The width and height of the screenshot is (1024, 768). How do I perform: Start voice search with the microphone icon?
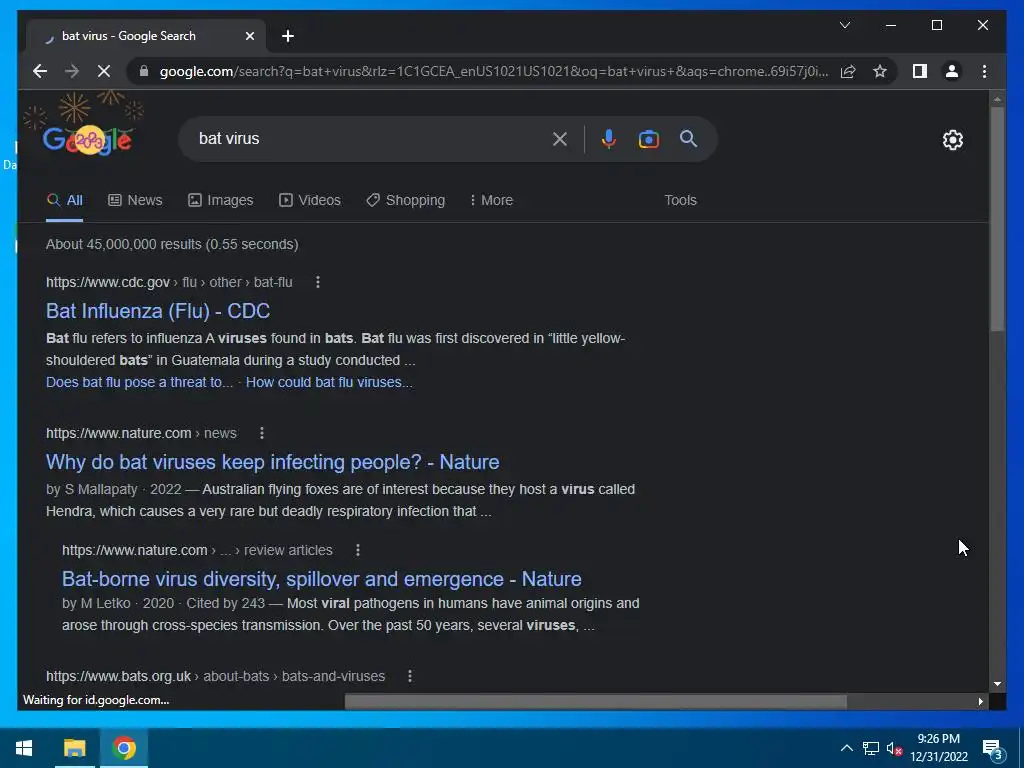[609, 138]
